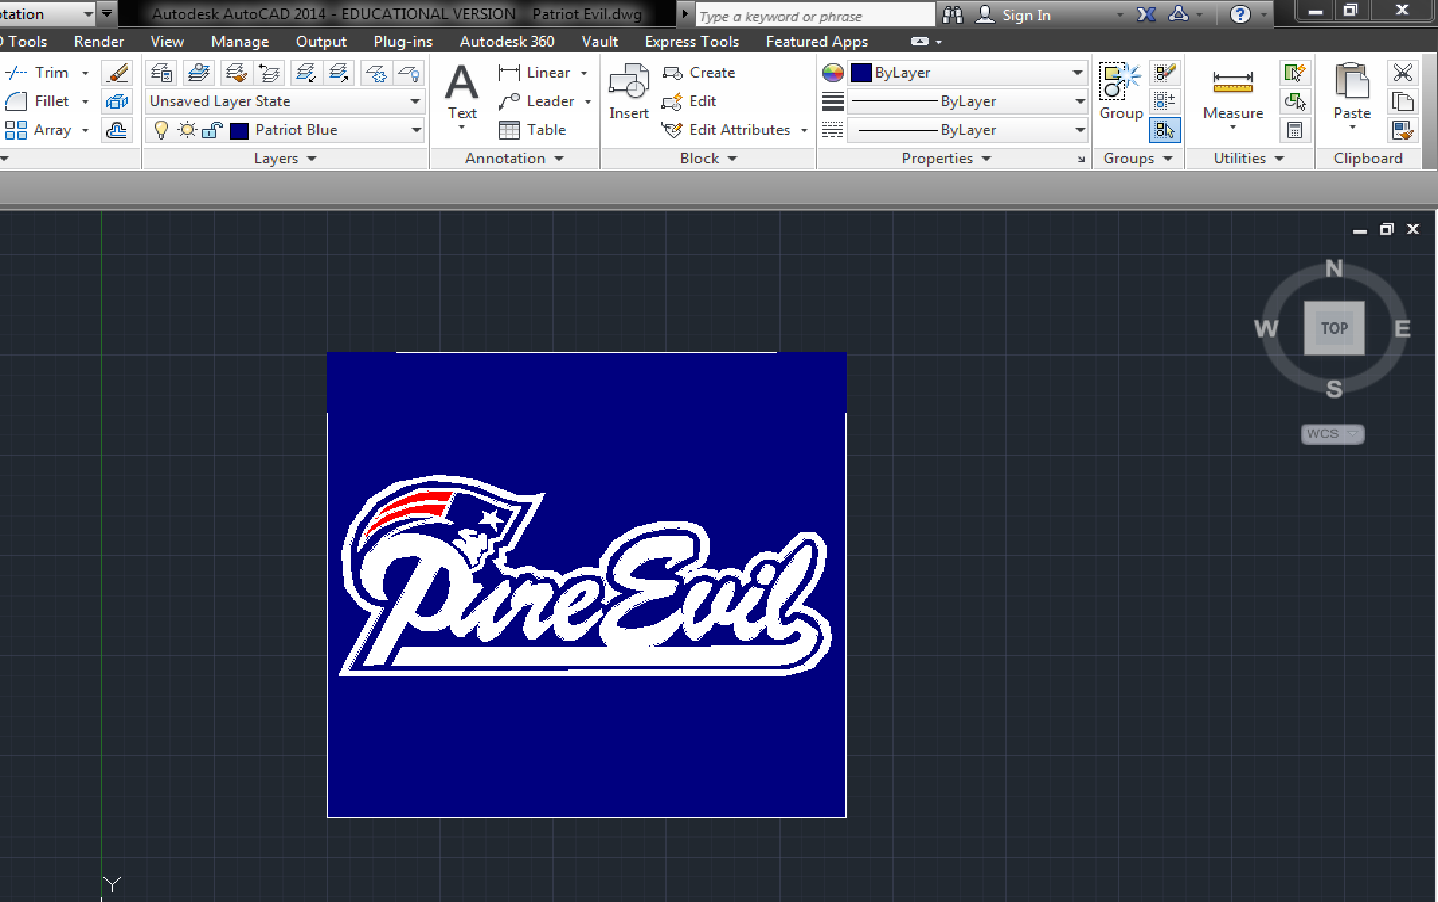Image resolution: width=1438 pixels, height=902 pixels.
Task: Click the Layer Off lightbulb icon in top row
Action: click(409, 73)
